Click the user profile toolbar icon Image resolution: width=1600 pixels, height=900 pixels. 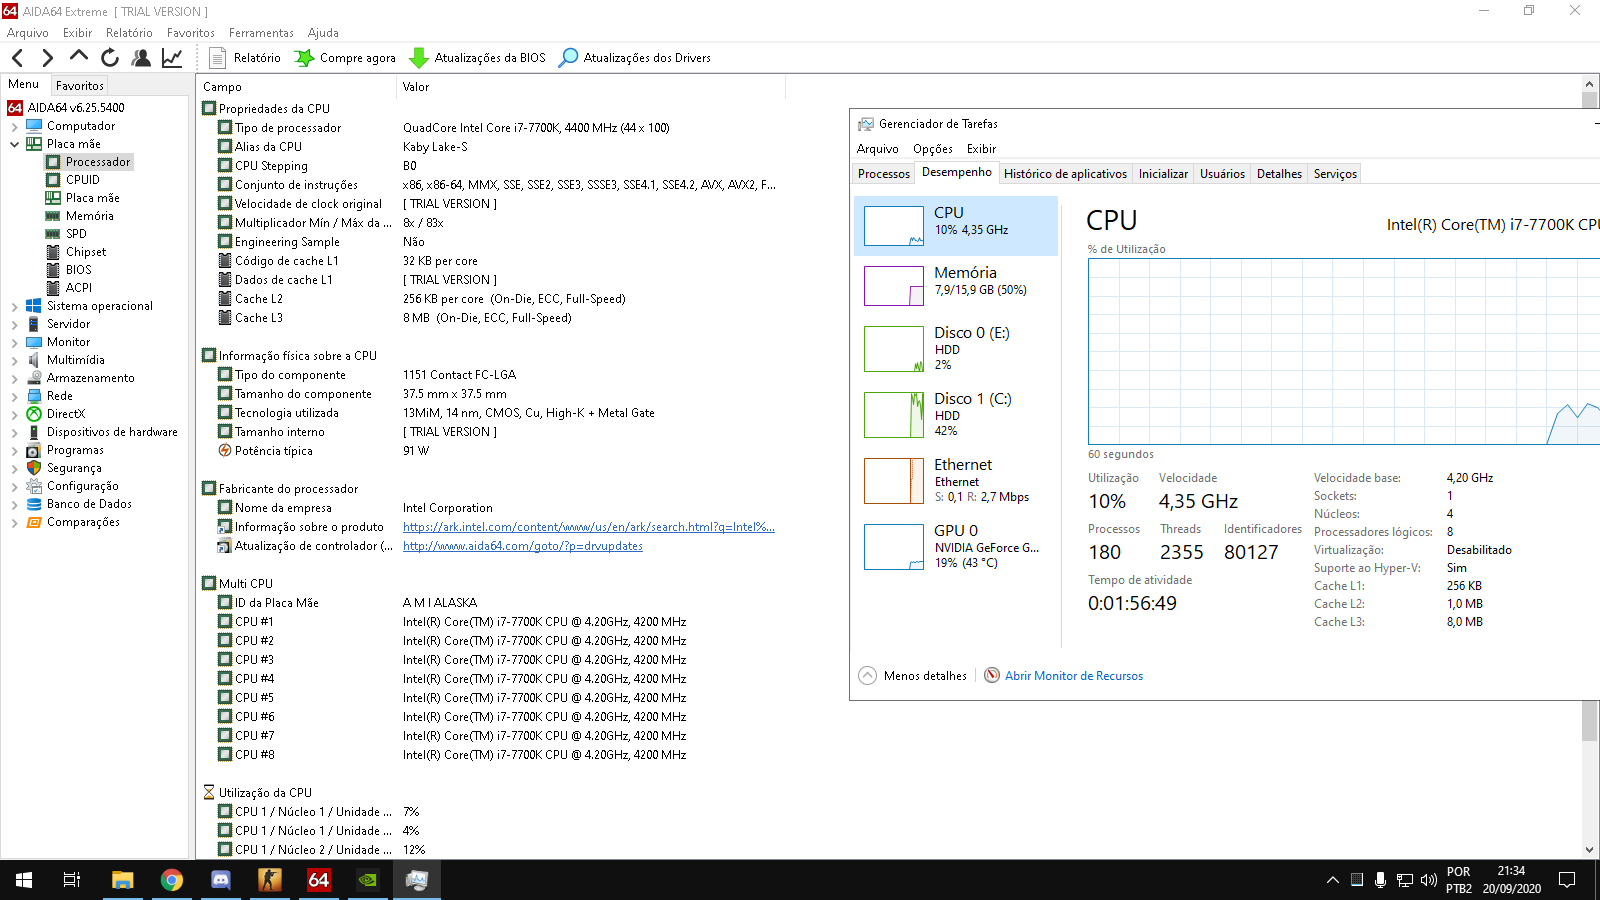141,58
